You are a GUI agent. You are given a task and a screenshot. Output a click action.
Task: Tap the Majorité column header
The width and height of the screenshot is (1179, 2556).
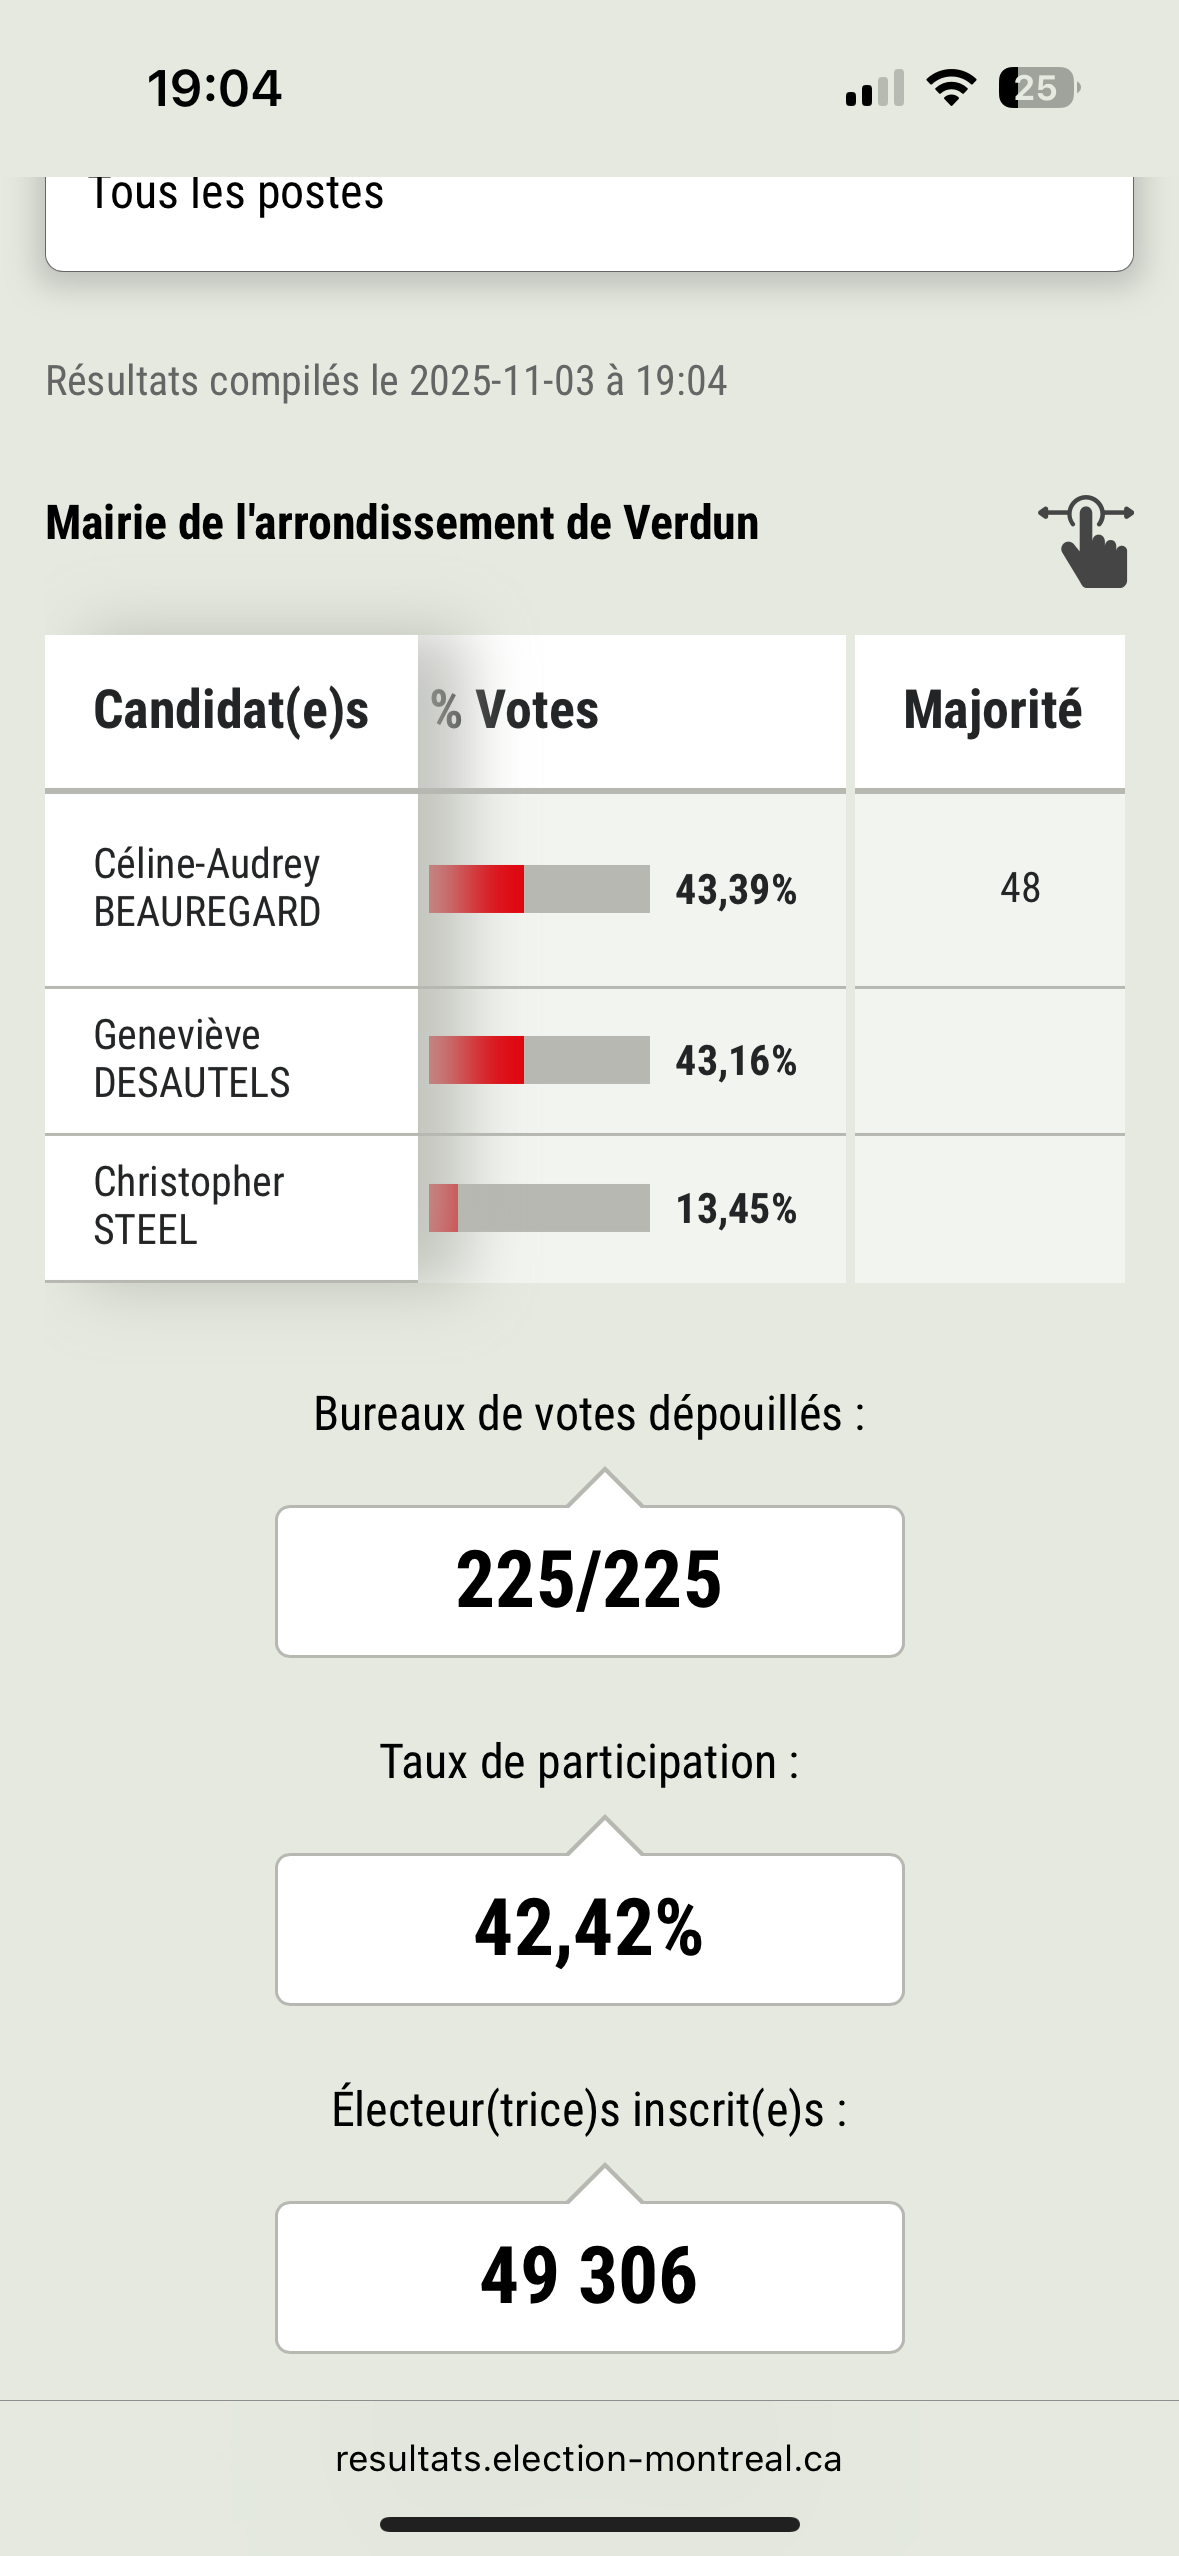pos(991,711)
